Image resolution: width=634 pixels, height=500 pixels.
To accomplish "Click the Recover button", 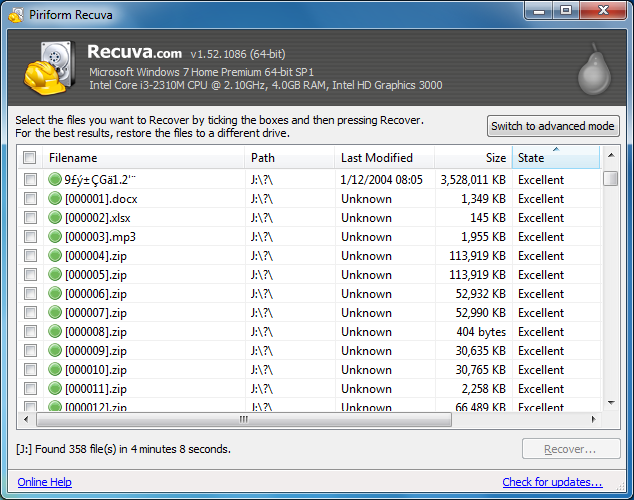I will pos(571,449).
